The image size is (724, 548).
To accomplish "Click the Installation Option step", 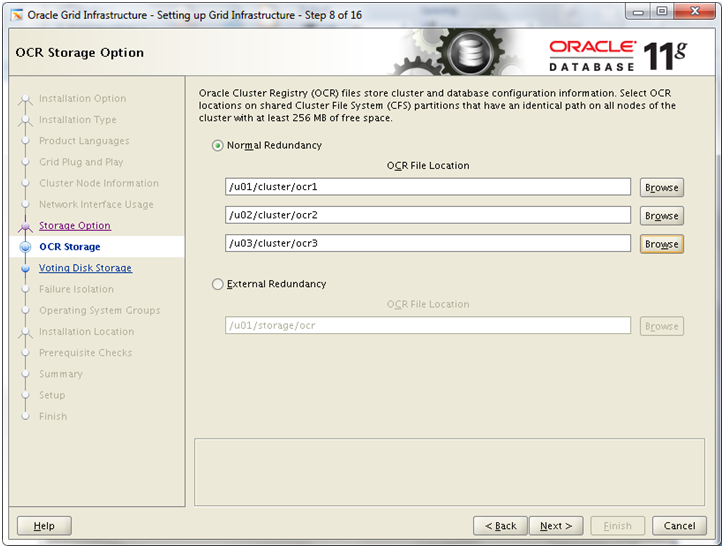I will point(82,98).
